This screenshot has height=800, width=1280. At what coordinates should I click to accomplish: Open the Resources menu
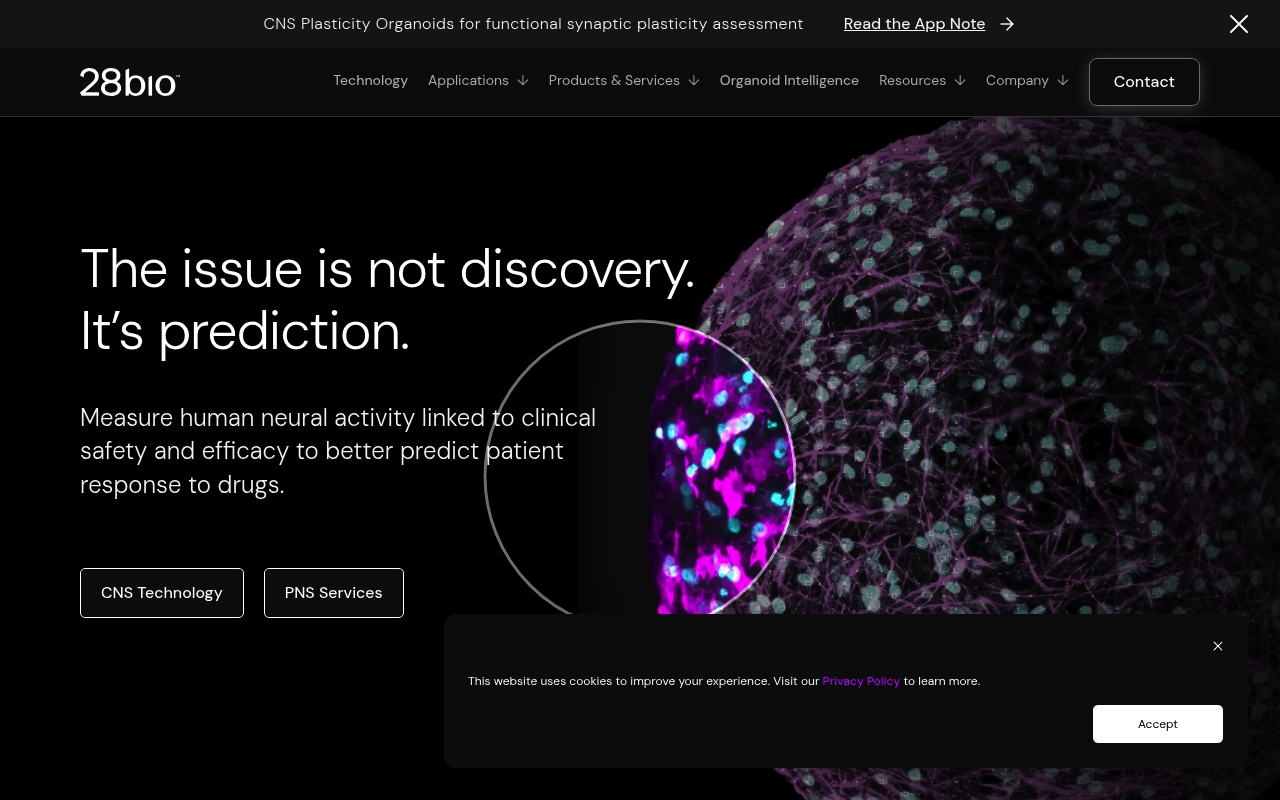click(x=912, y=81)
